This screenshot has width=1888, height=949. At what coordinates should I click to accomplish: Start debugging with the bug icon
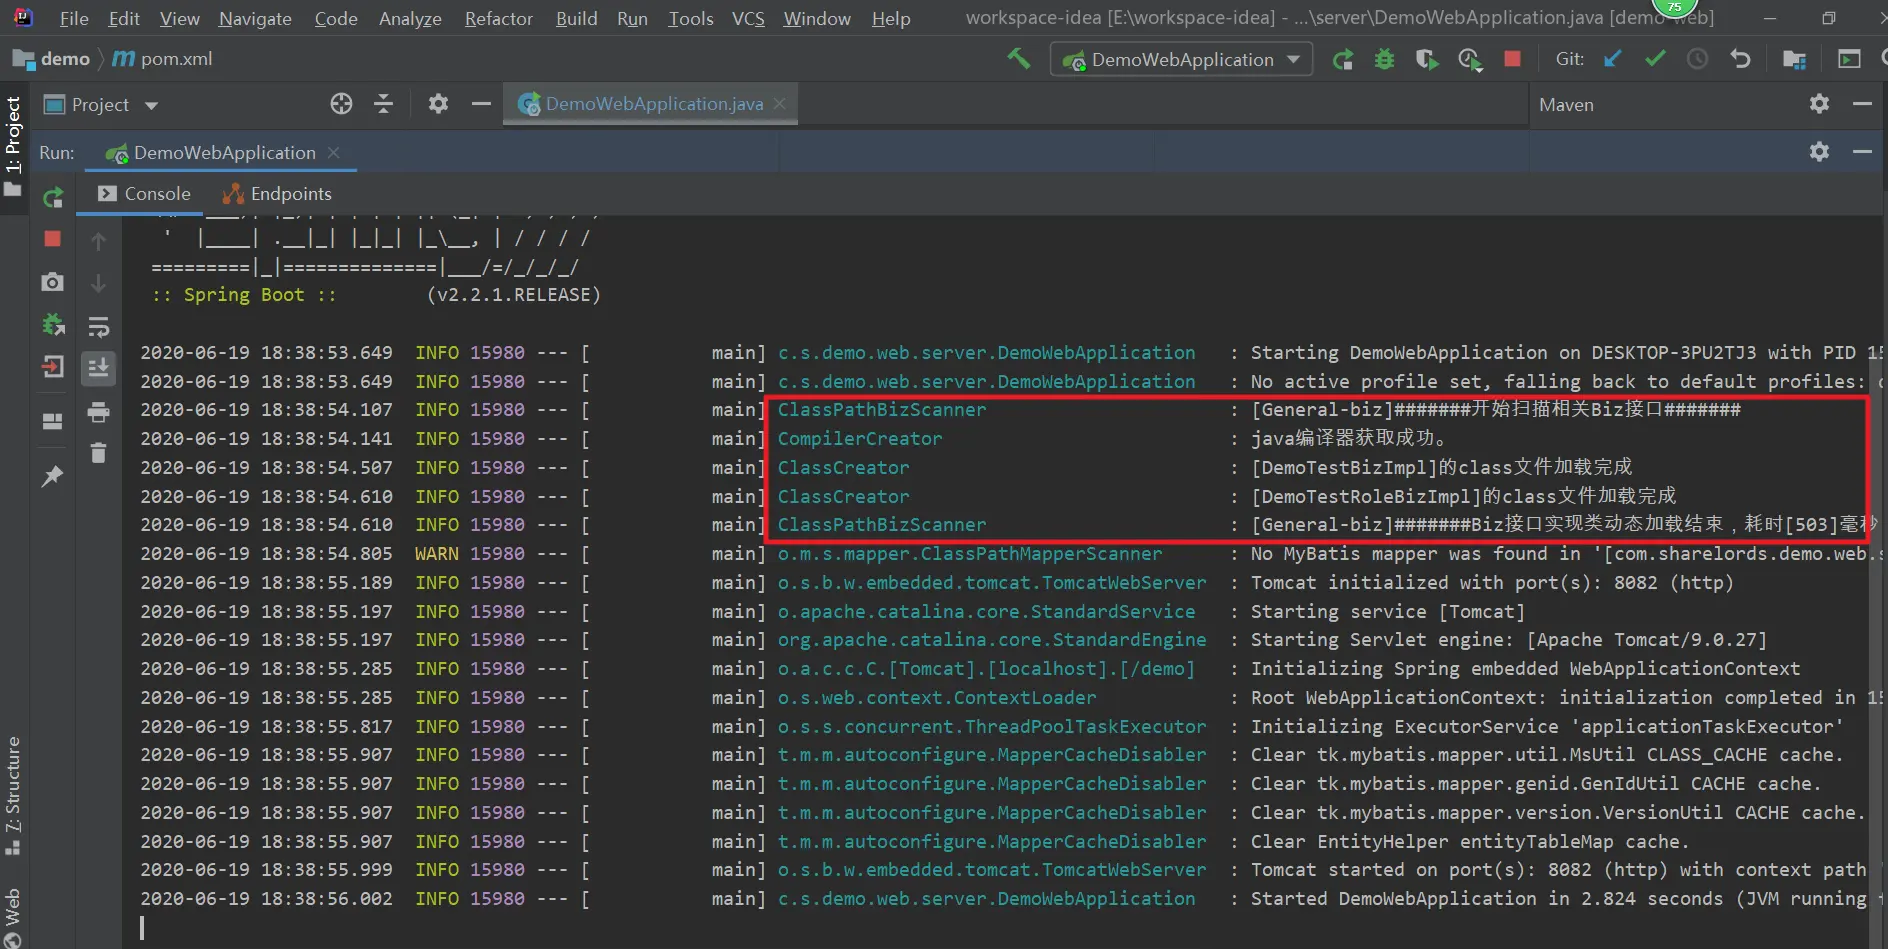pos(1384,60)
